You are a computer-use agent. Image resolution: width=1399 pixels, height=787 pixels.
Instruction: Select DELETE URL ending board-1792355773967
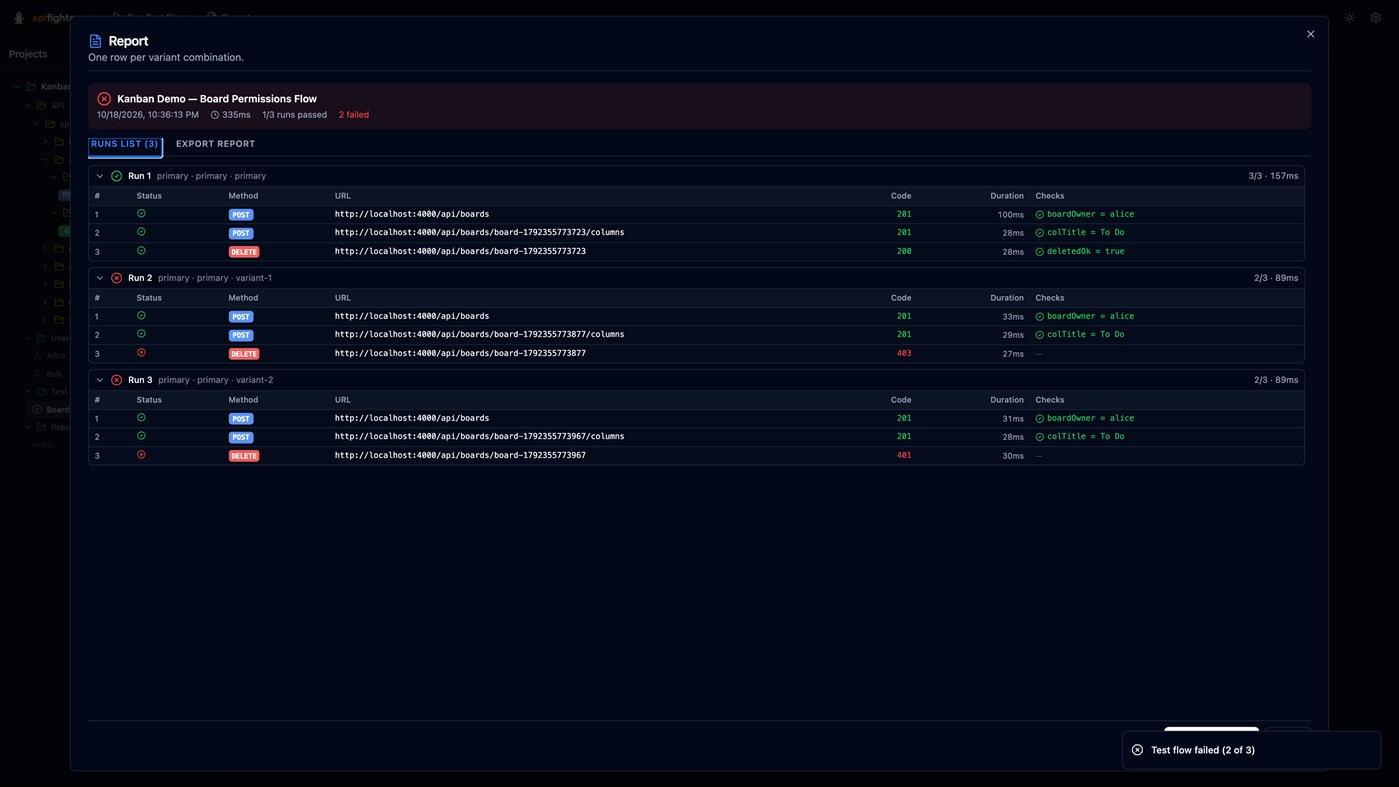click(460, 455)
